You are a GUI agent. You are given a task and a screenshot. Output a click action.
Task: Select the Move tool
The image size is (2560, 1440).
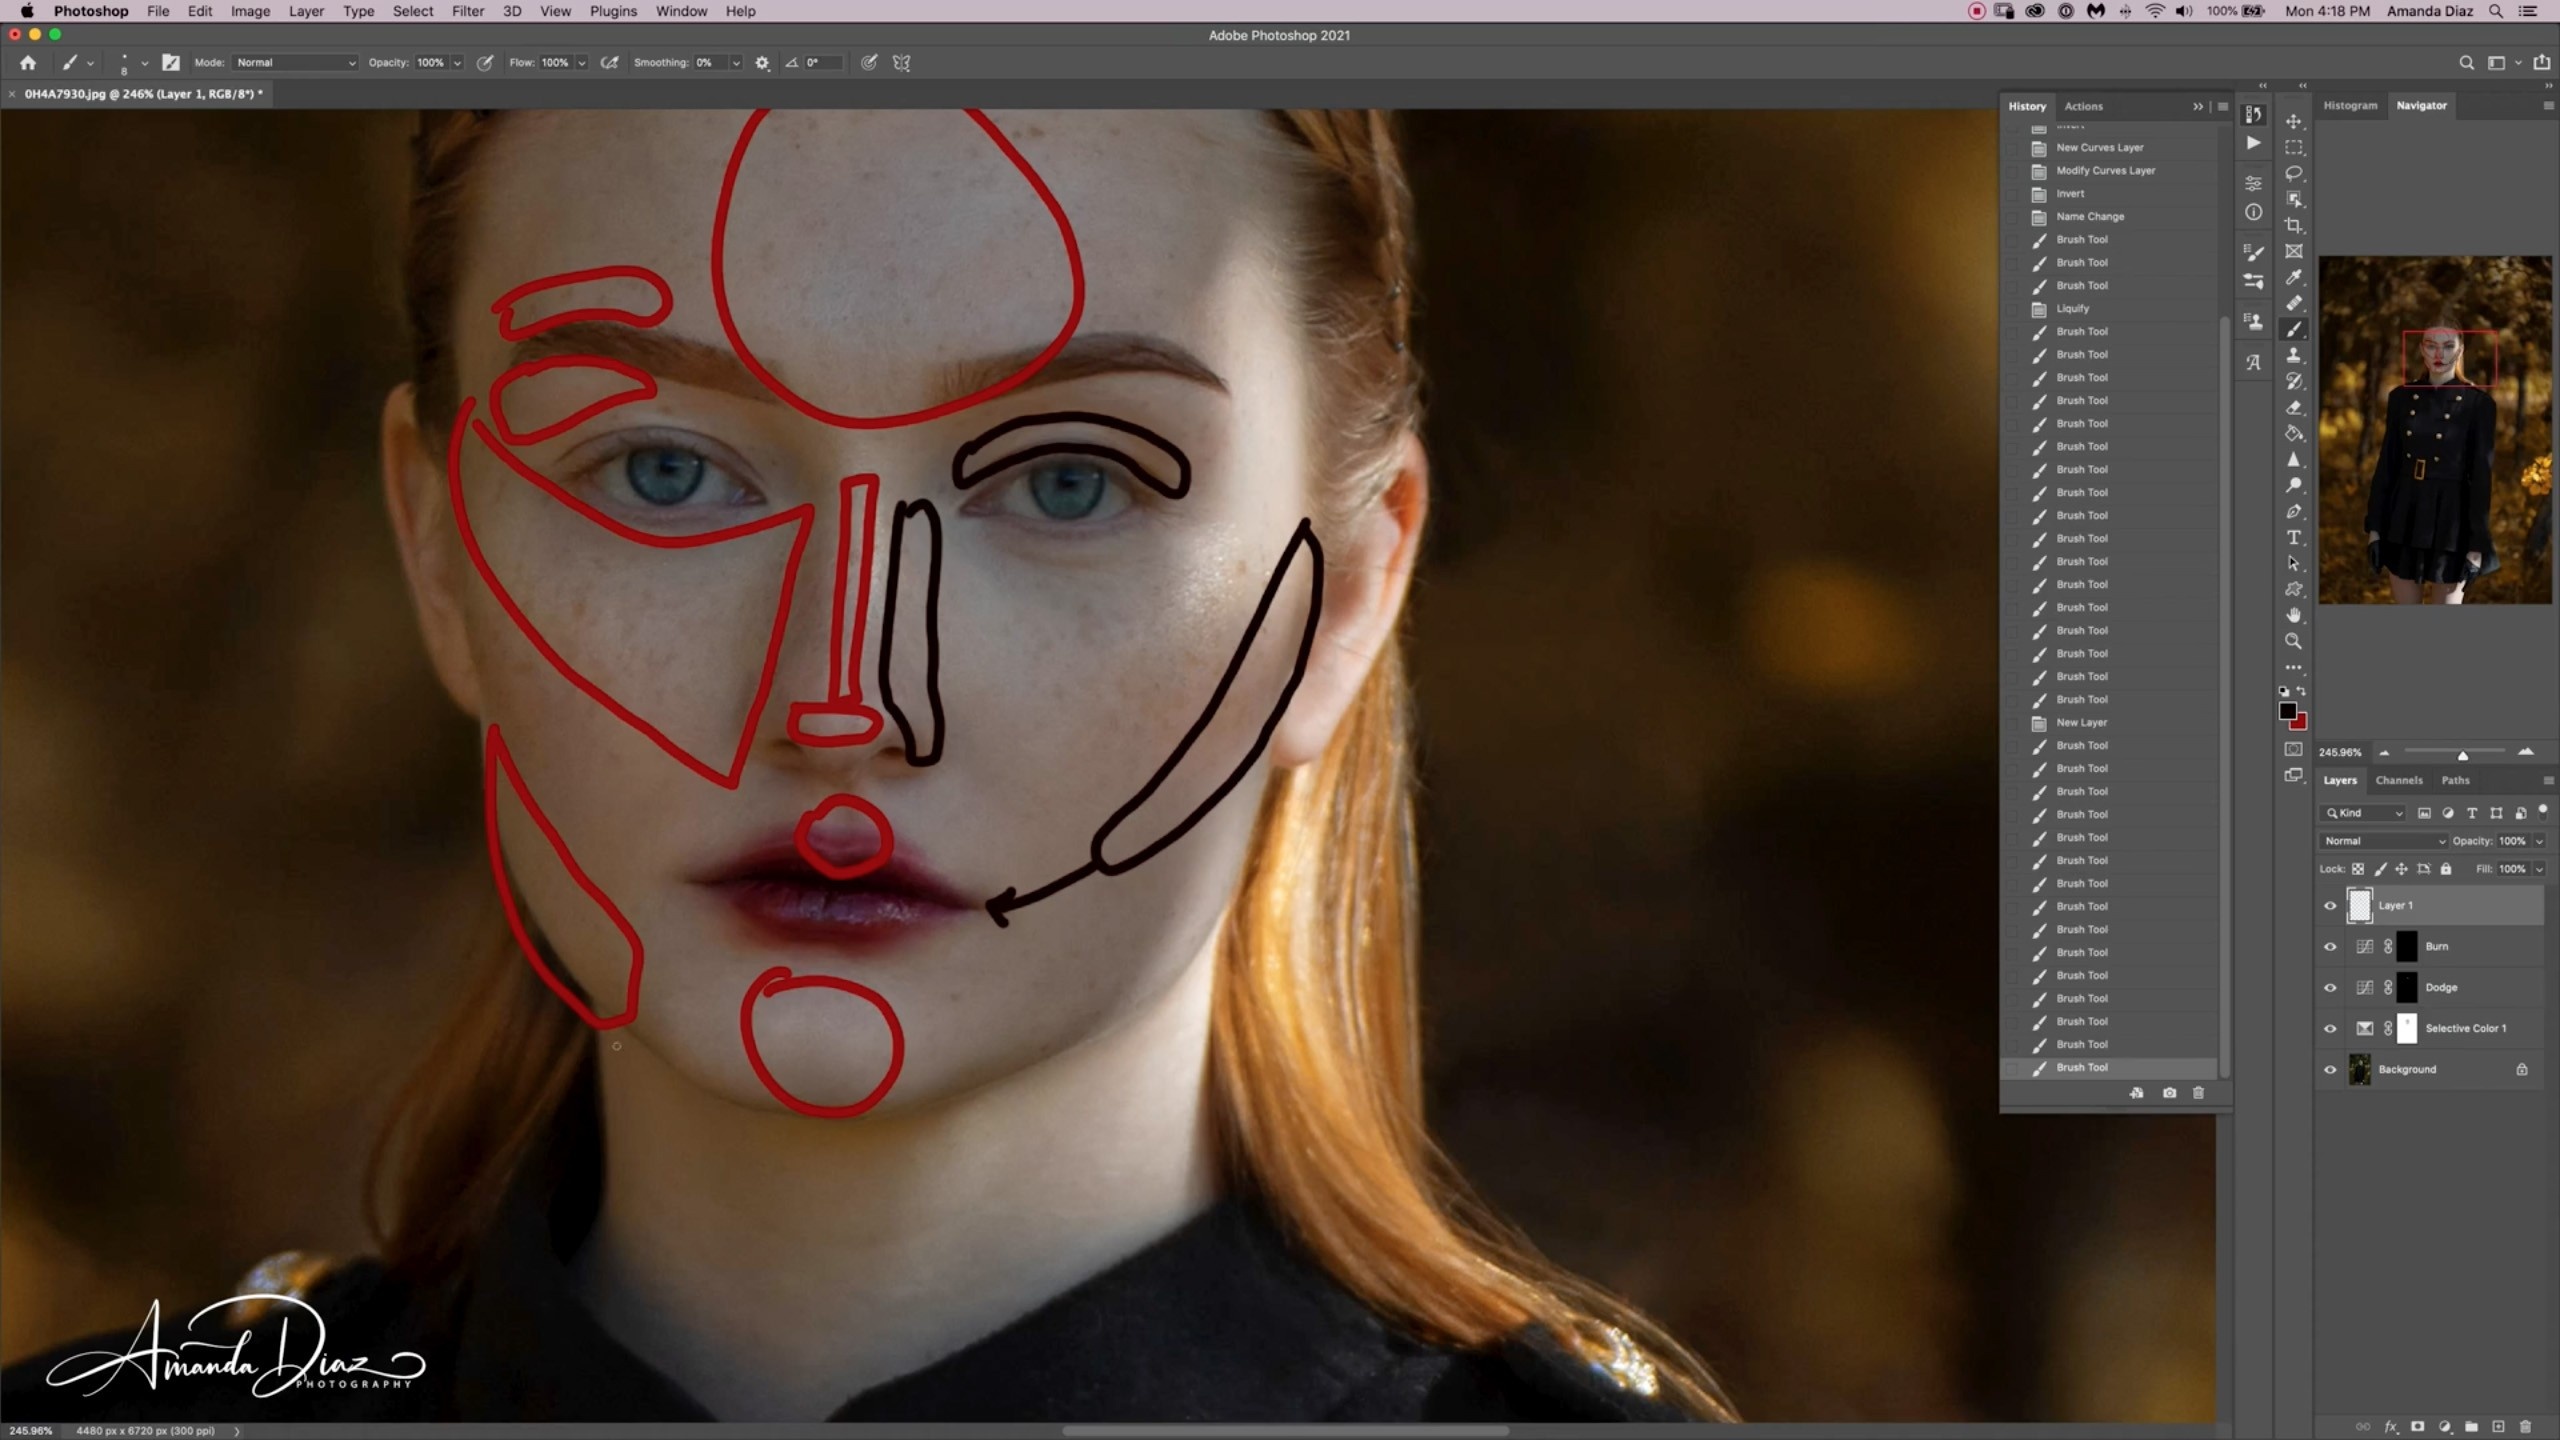coord(2294,121)
